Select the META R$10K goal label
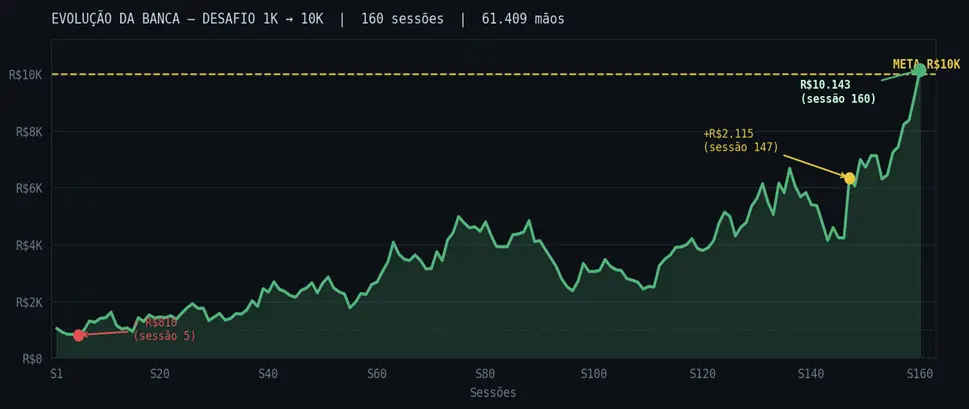Image resolution: width=969 pixels, height=409 pixels. tap(926, 64)
